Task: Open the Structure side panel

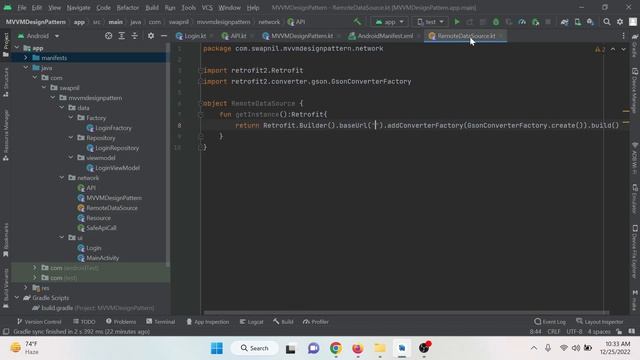Action: (x=6, y=82)
